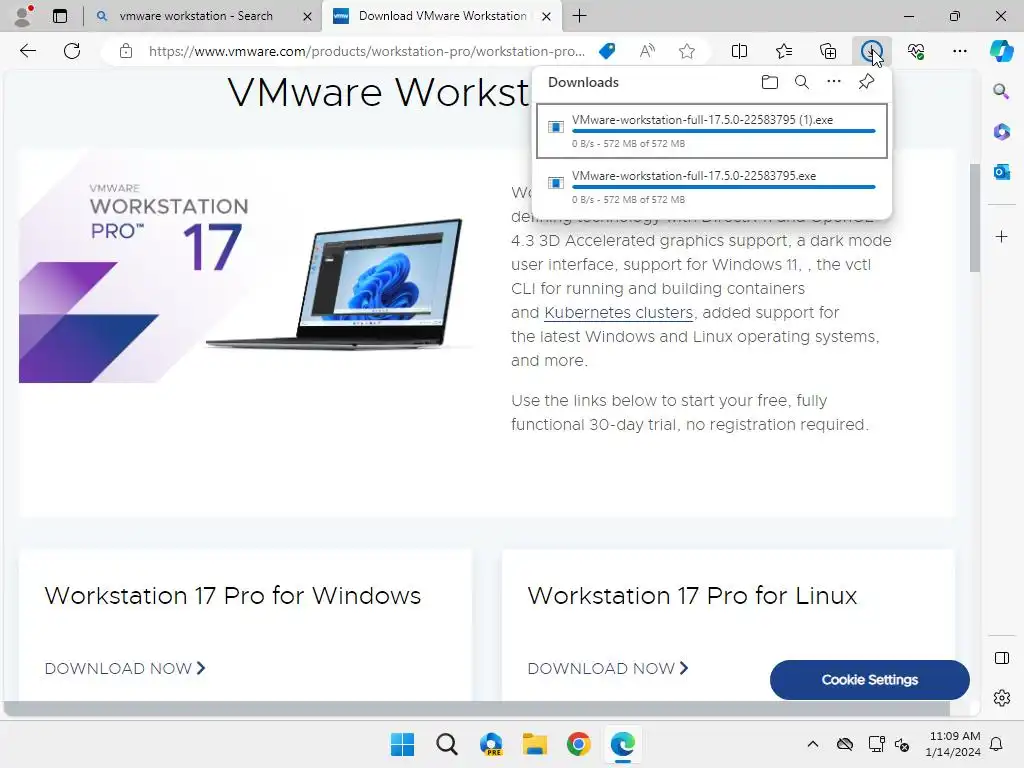Close the Download VMware Workstation tab
The width and height of the screenshot is (1024, 768).
(547, 16)
